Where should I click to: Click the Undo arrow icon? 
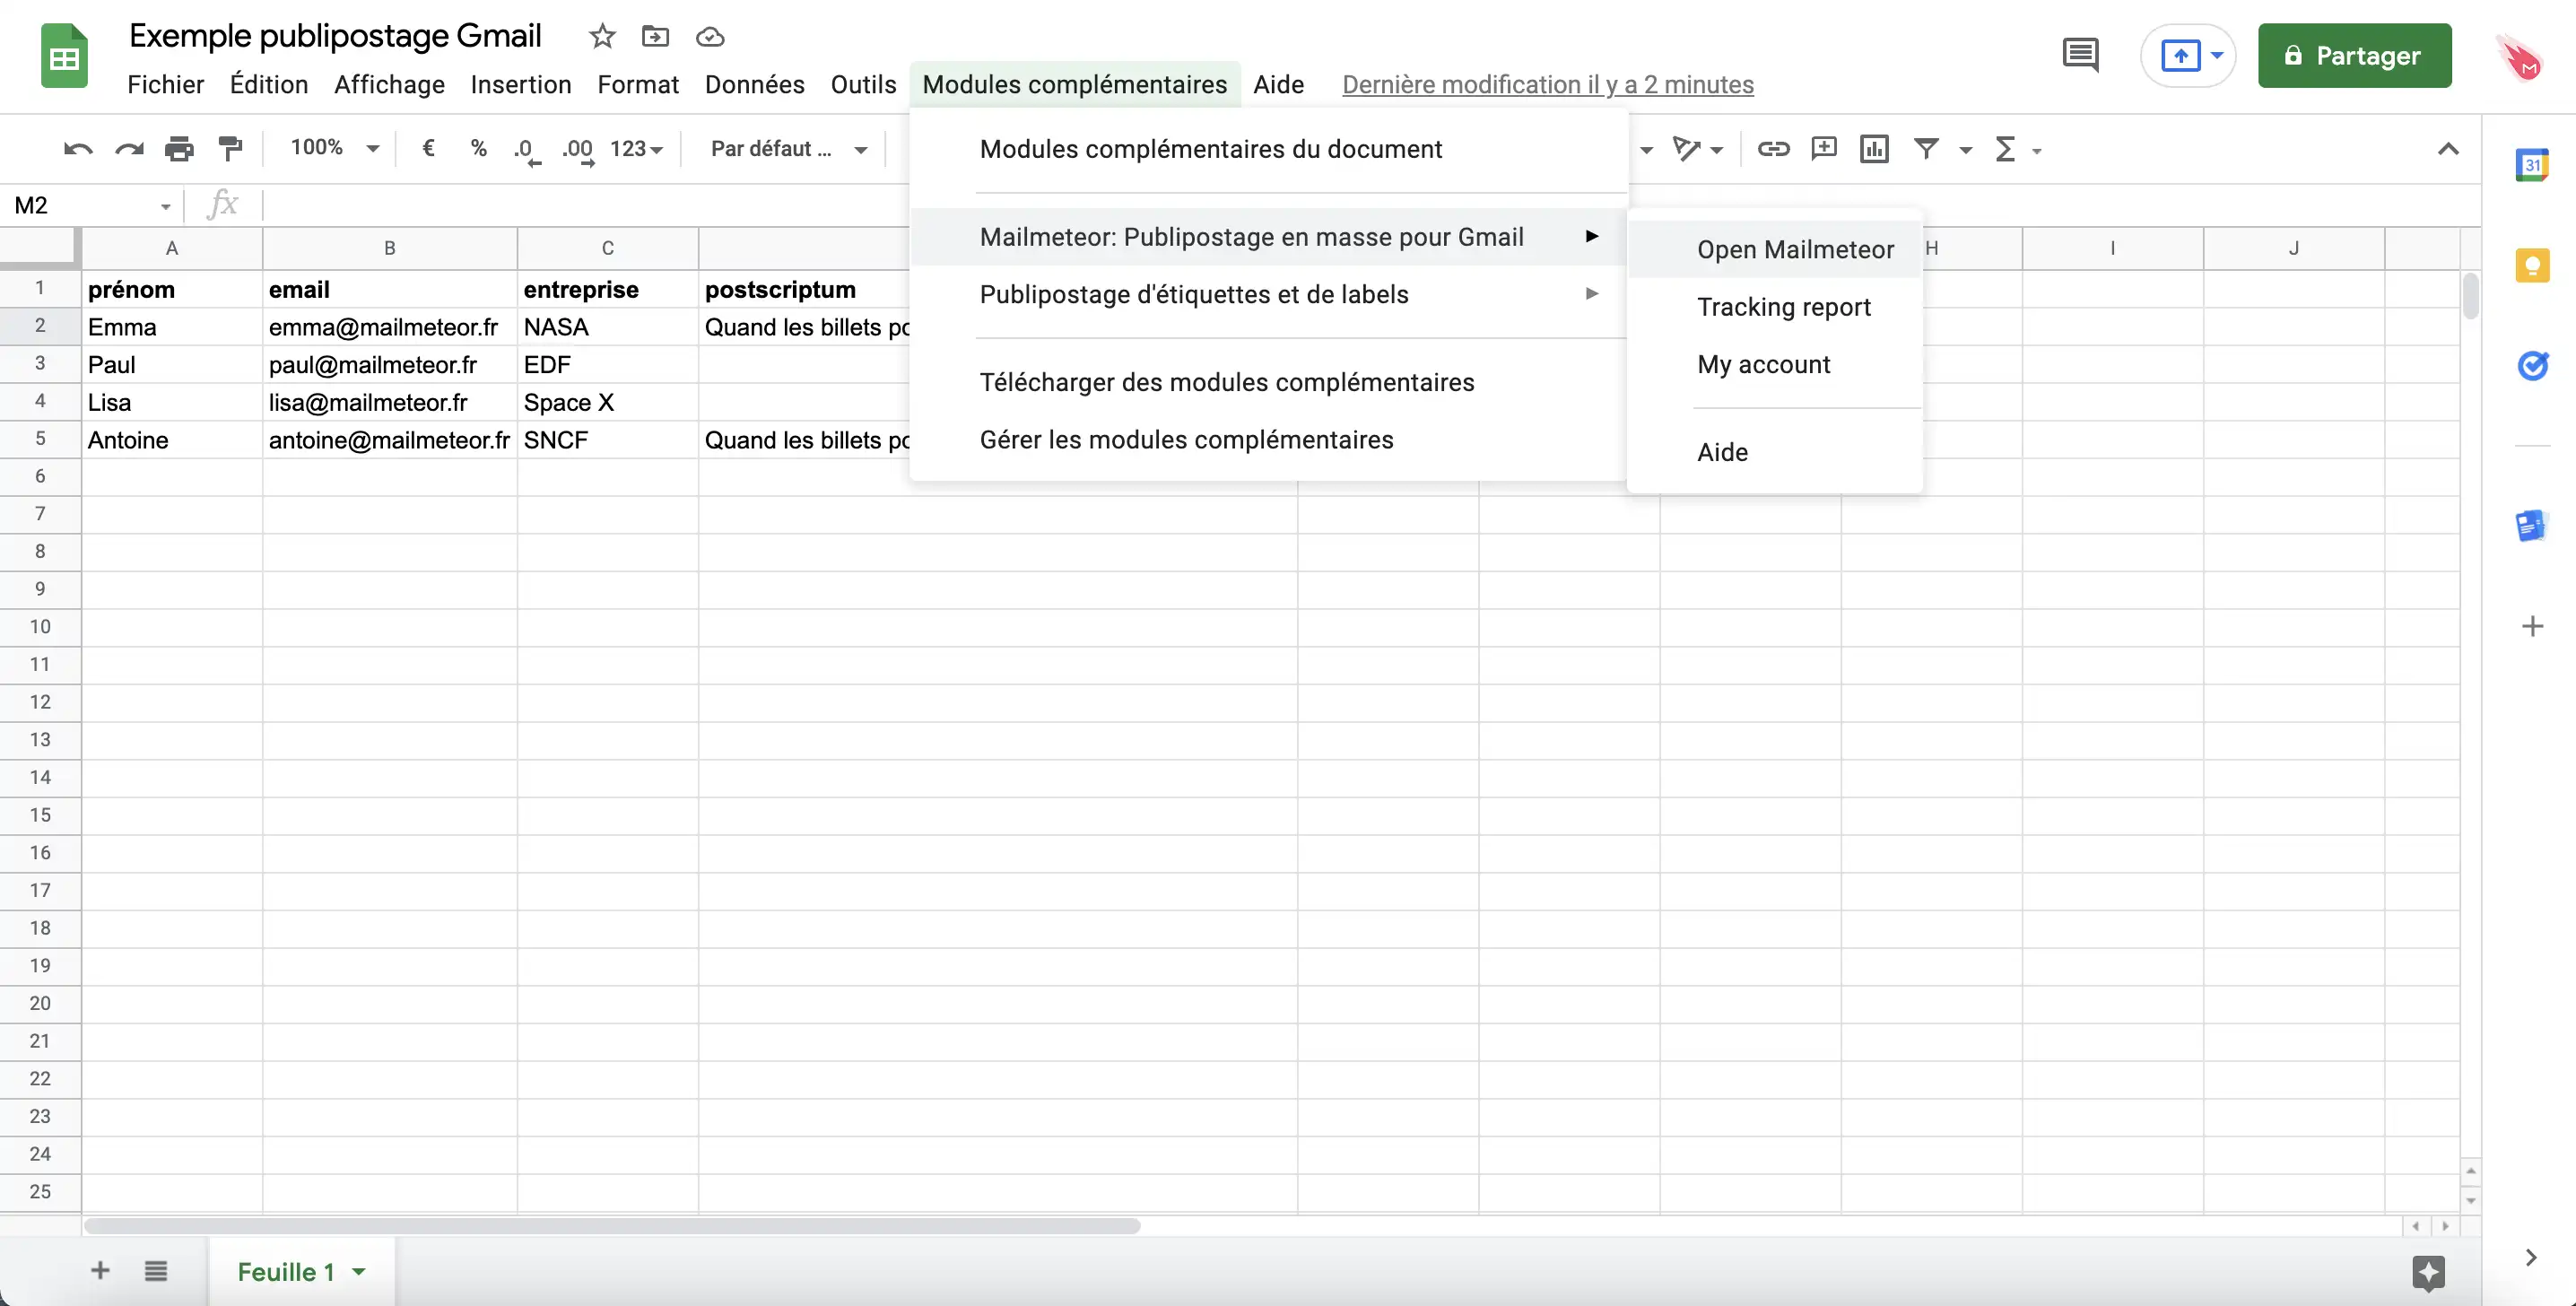pyautogui.click(x=78, y=149)
